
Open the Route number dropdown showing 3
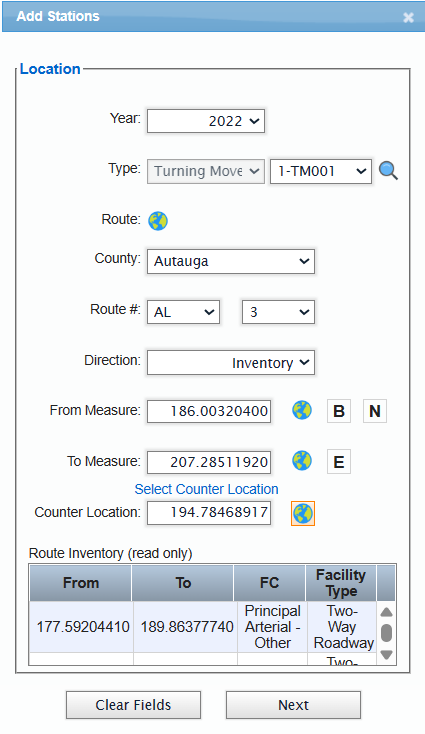point(278,312)
